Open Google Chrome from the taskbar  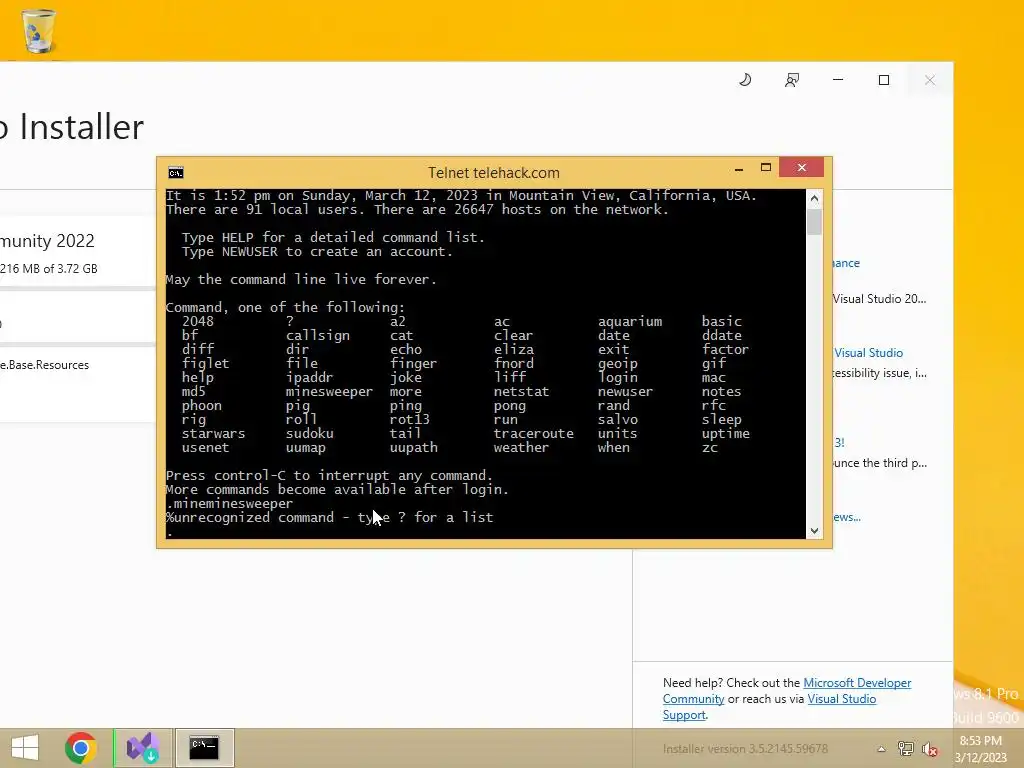(81, 748)
